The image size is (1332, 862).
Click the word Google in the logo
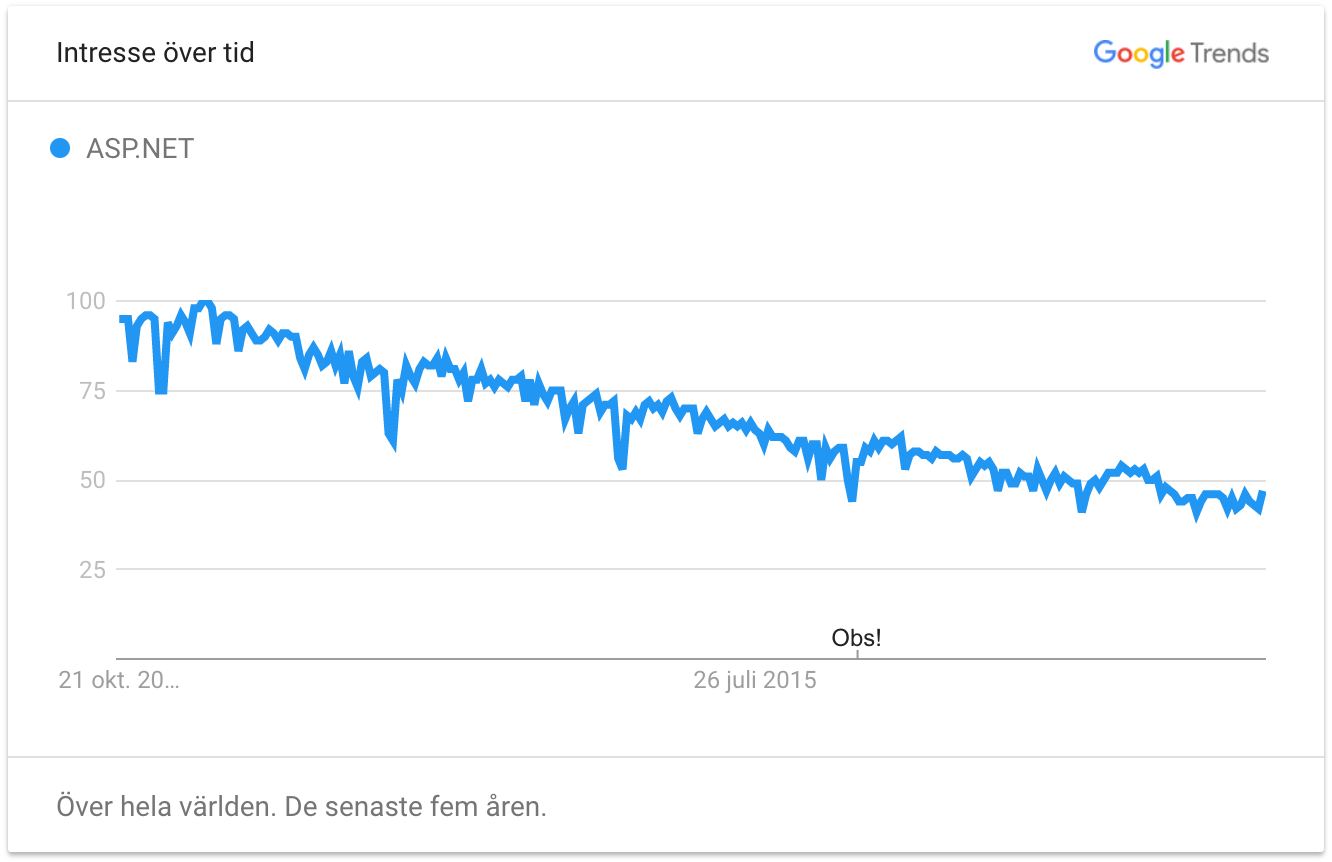tap(1139, 54)
